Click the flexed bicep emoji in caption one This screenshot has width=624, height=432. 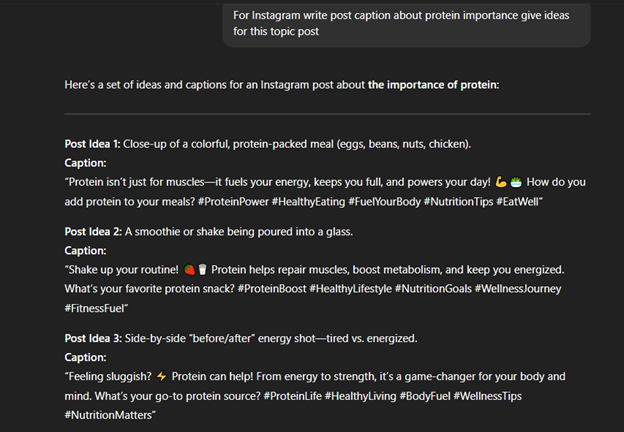[x=501, y=182]
